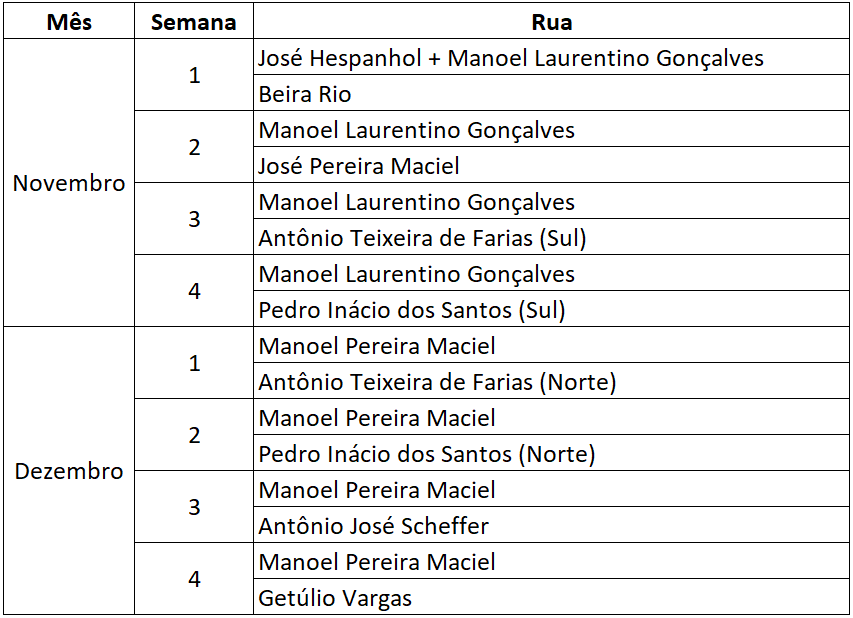Select Antônio Teixeira de Farias (Norte) cell
This screenshot has height=618, width=853.
[437, 382]
